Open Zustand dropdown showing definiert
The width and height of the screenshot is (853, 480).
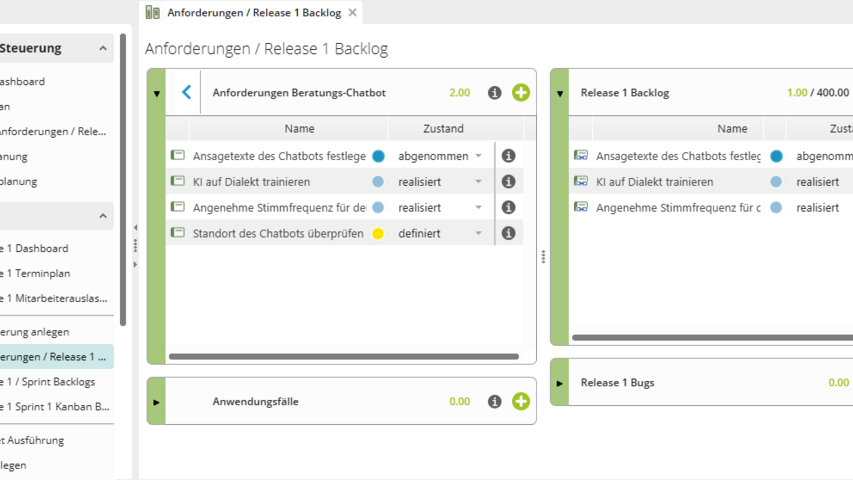(478, 233)
